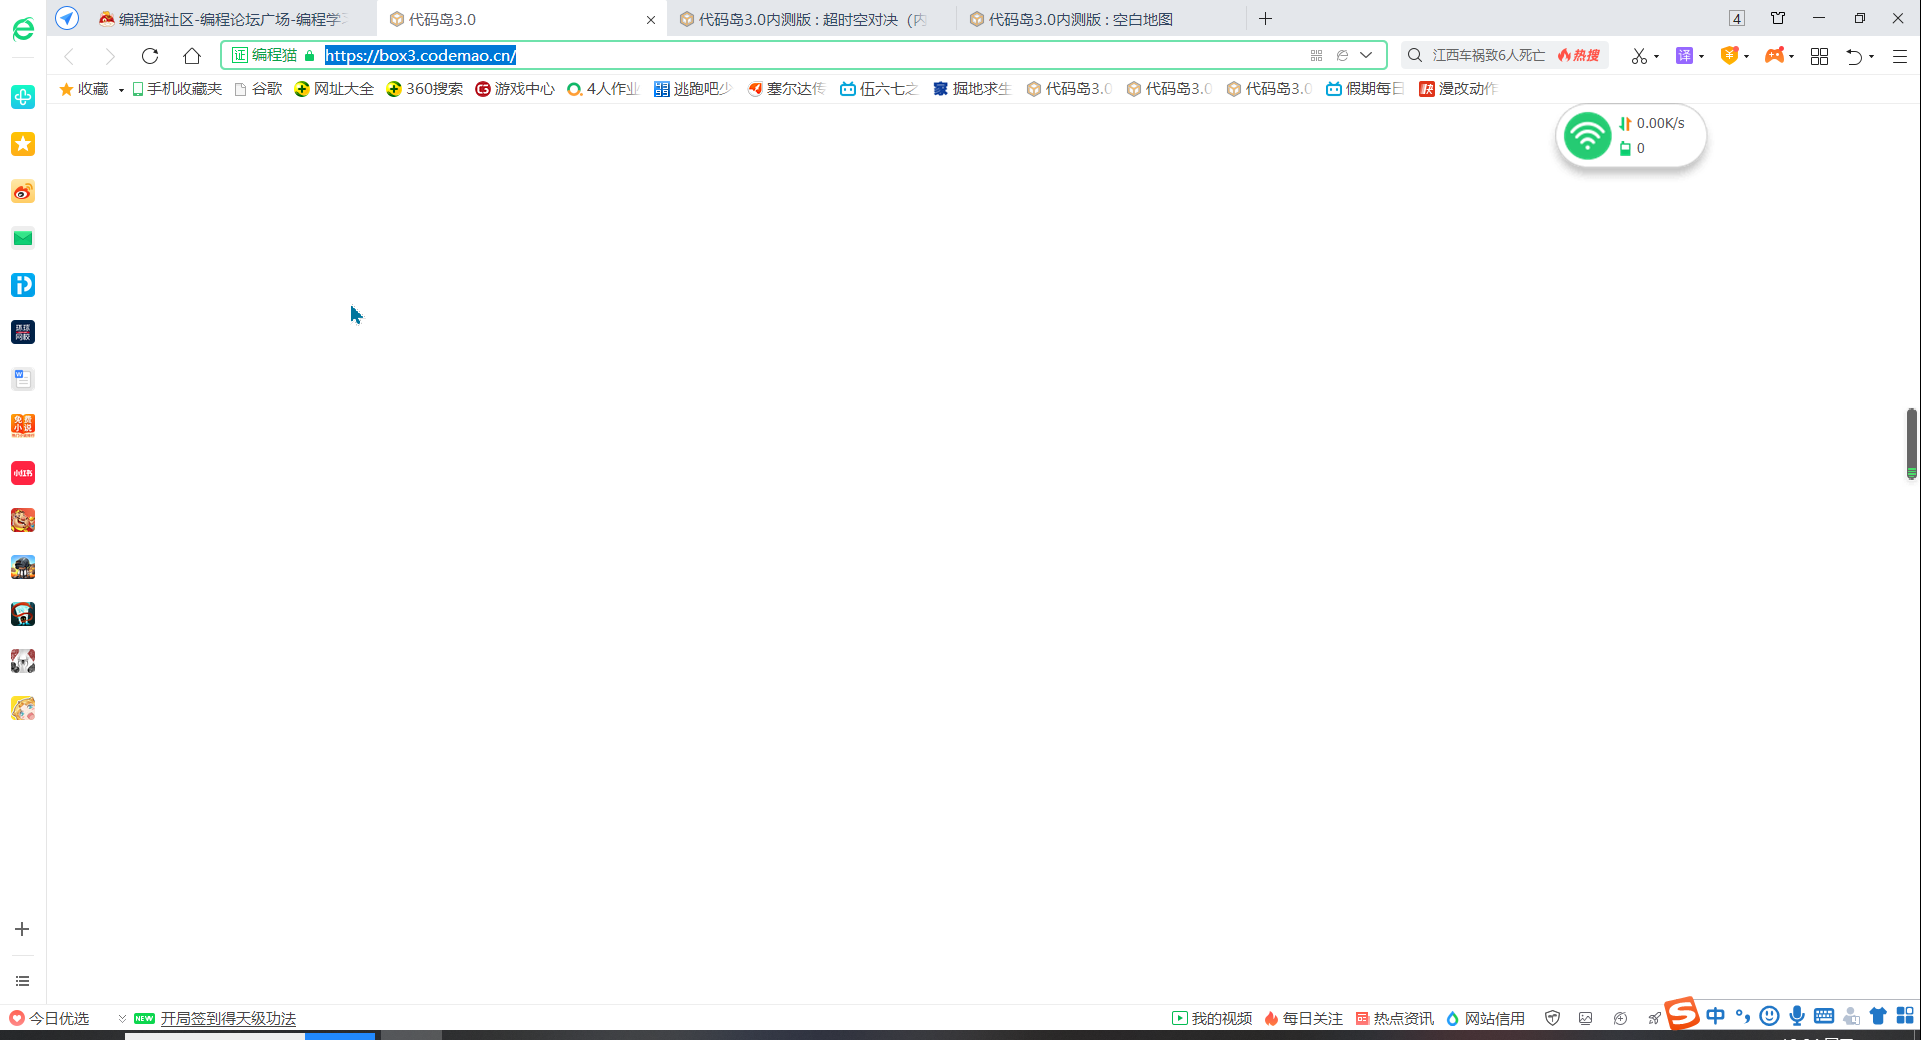
Task: Expand the game extension dropdown arrow
Action: [x=1792, y=57]
